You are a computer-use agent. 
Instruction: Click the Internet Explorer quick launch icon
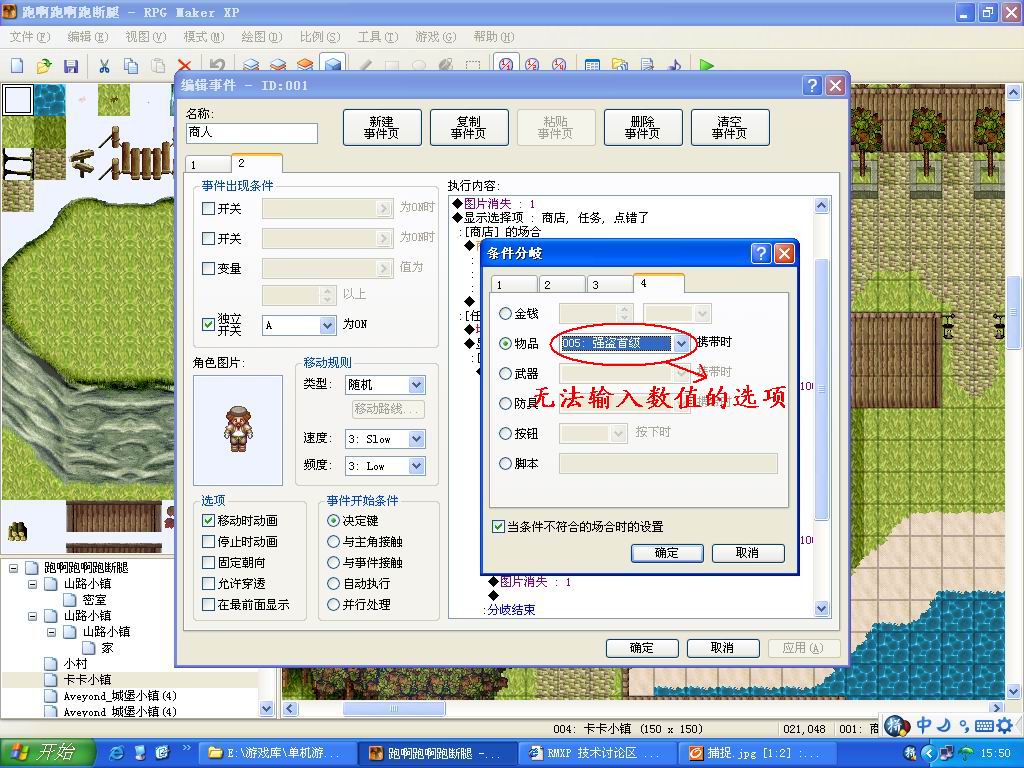tap(117, 753)
